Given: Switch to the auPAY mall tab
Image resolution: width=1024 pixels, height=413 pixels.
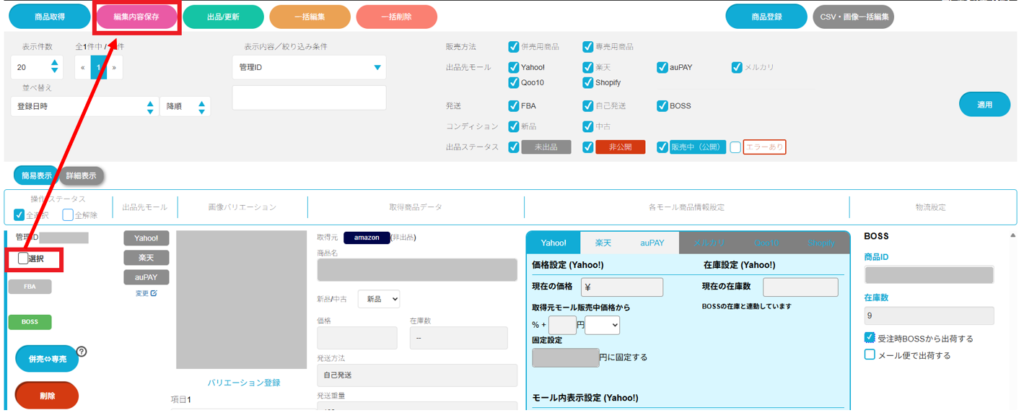Looking at the screenshot, I should [653, 243].
